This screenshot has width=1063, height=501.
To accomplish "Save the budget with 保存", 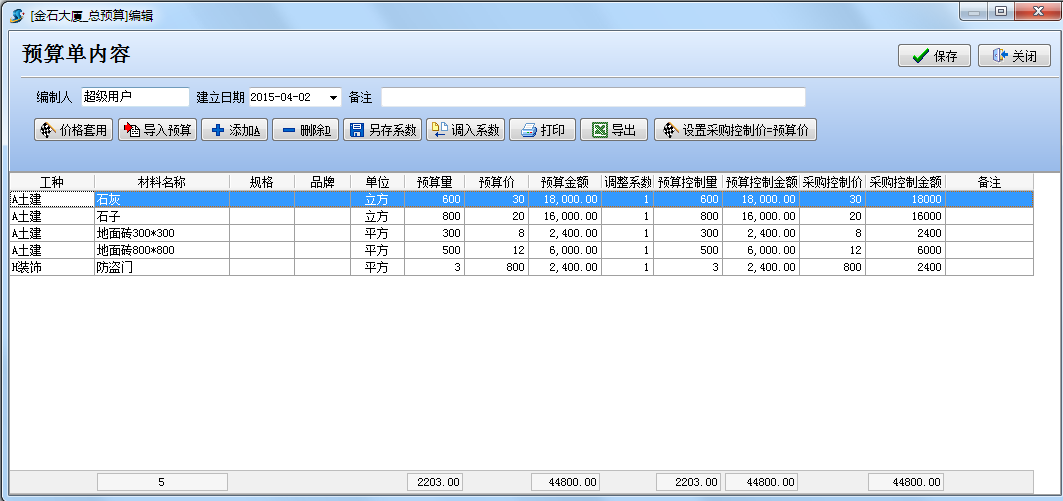I will 934,56.
